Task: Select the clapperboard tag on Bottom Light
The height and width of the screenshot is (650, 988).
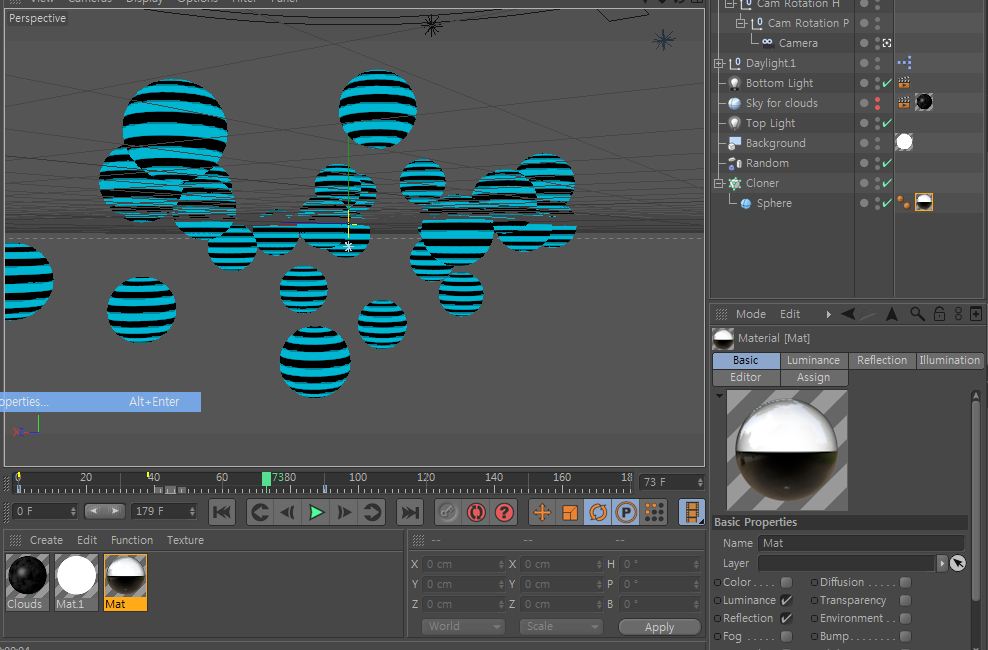Action: [904, 83]
